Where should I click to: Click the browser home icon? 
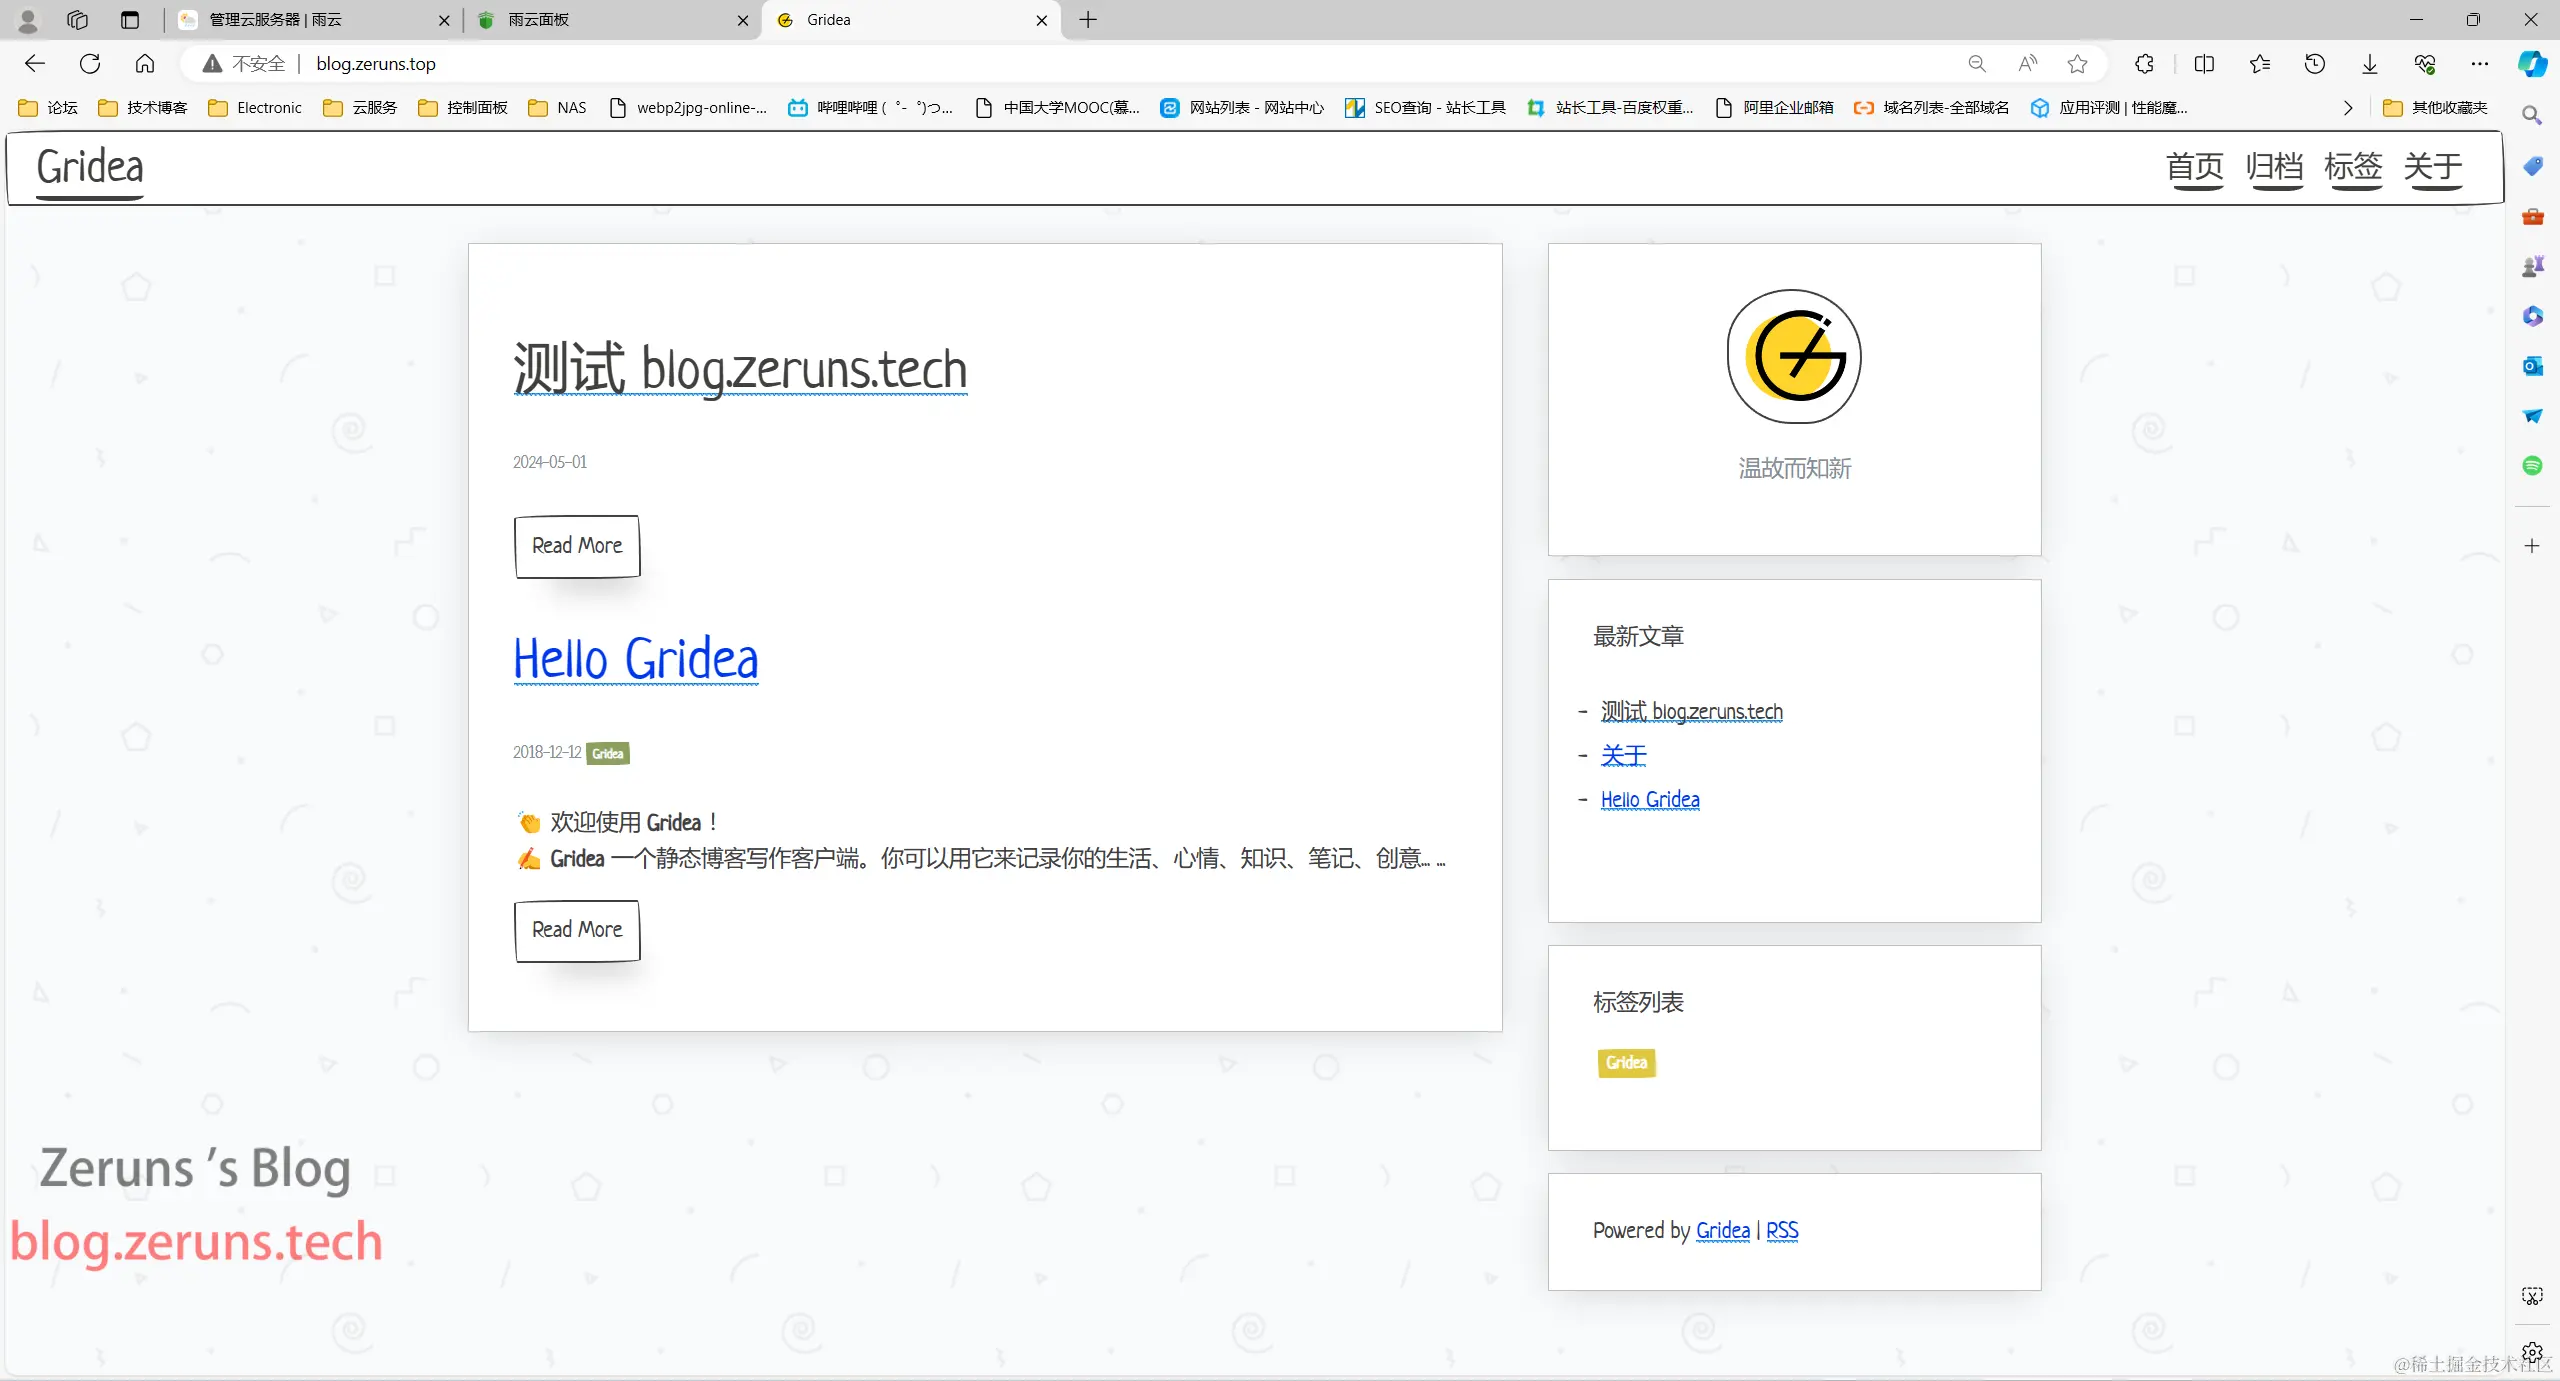[145, 64]
